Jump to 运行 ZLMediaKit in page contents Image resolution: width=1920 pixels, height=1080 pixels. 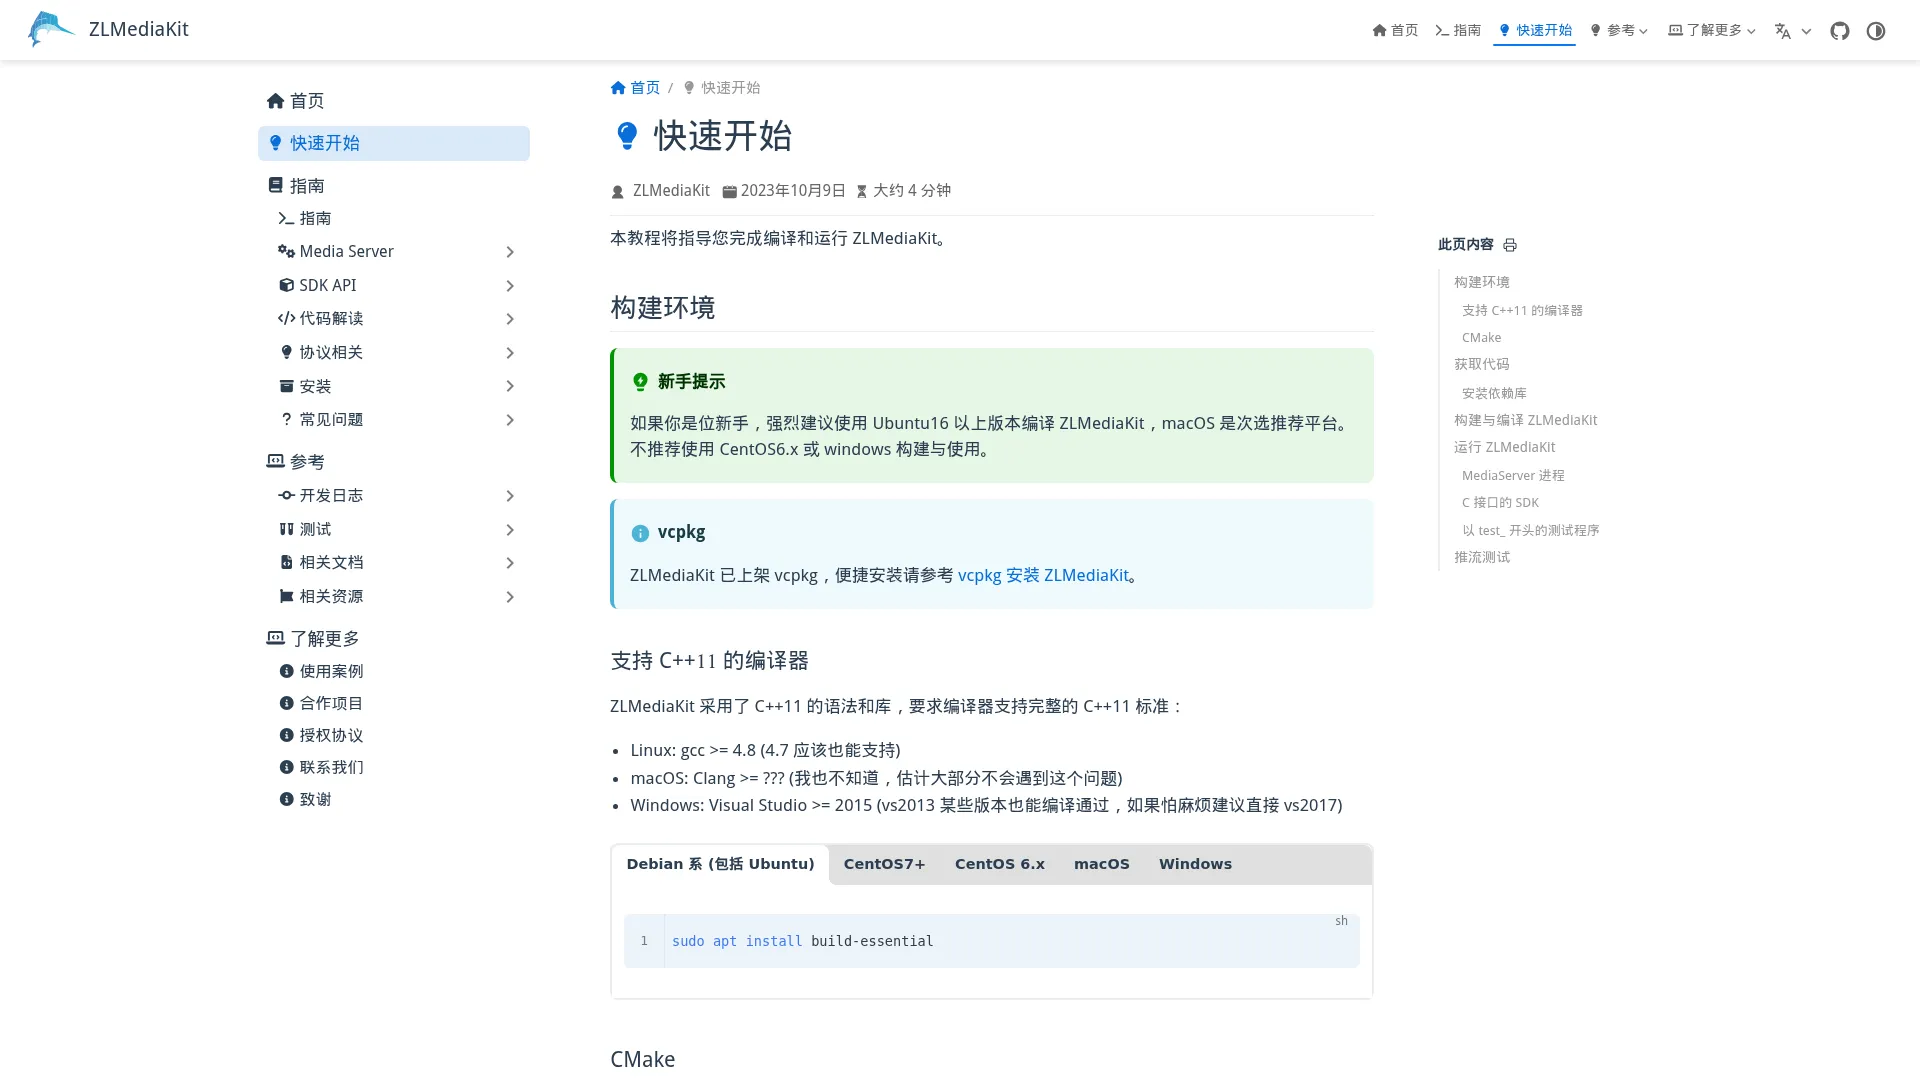pyautogui.click(x=1504, y=447)
